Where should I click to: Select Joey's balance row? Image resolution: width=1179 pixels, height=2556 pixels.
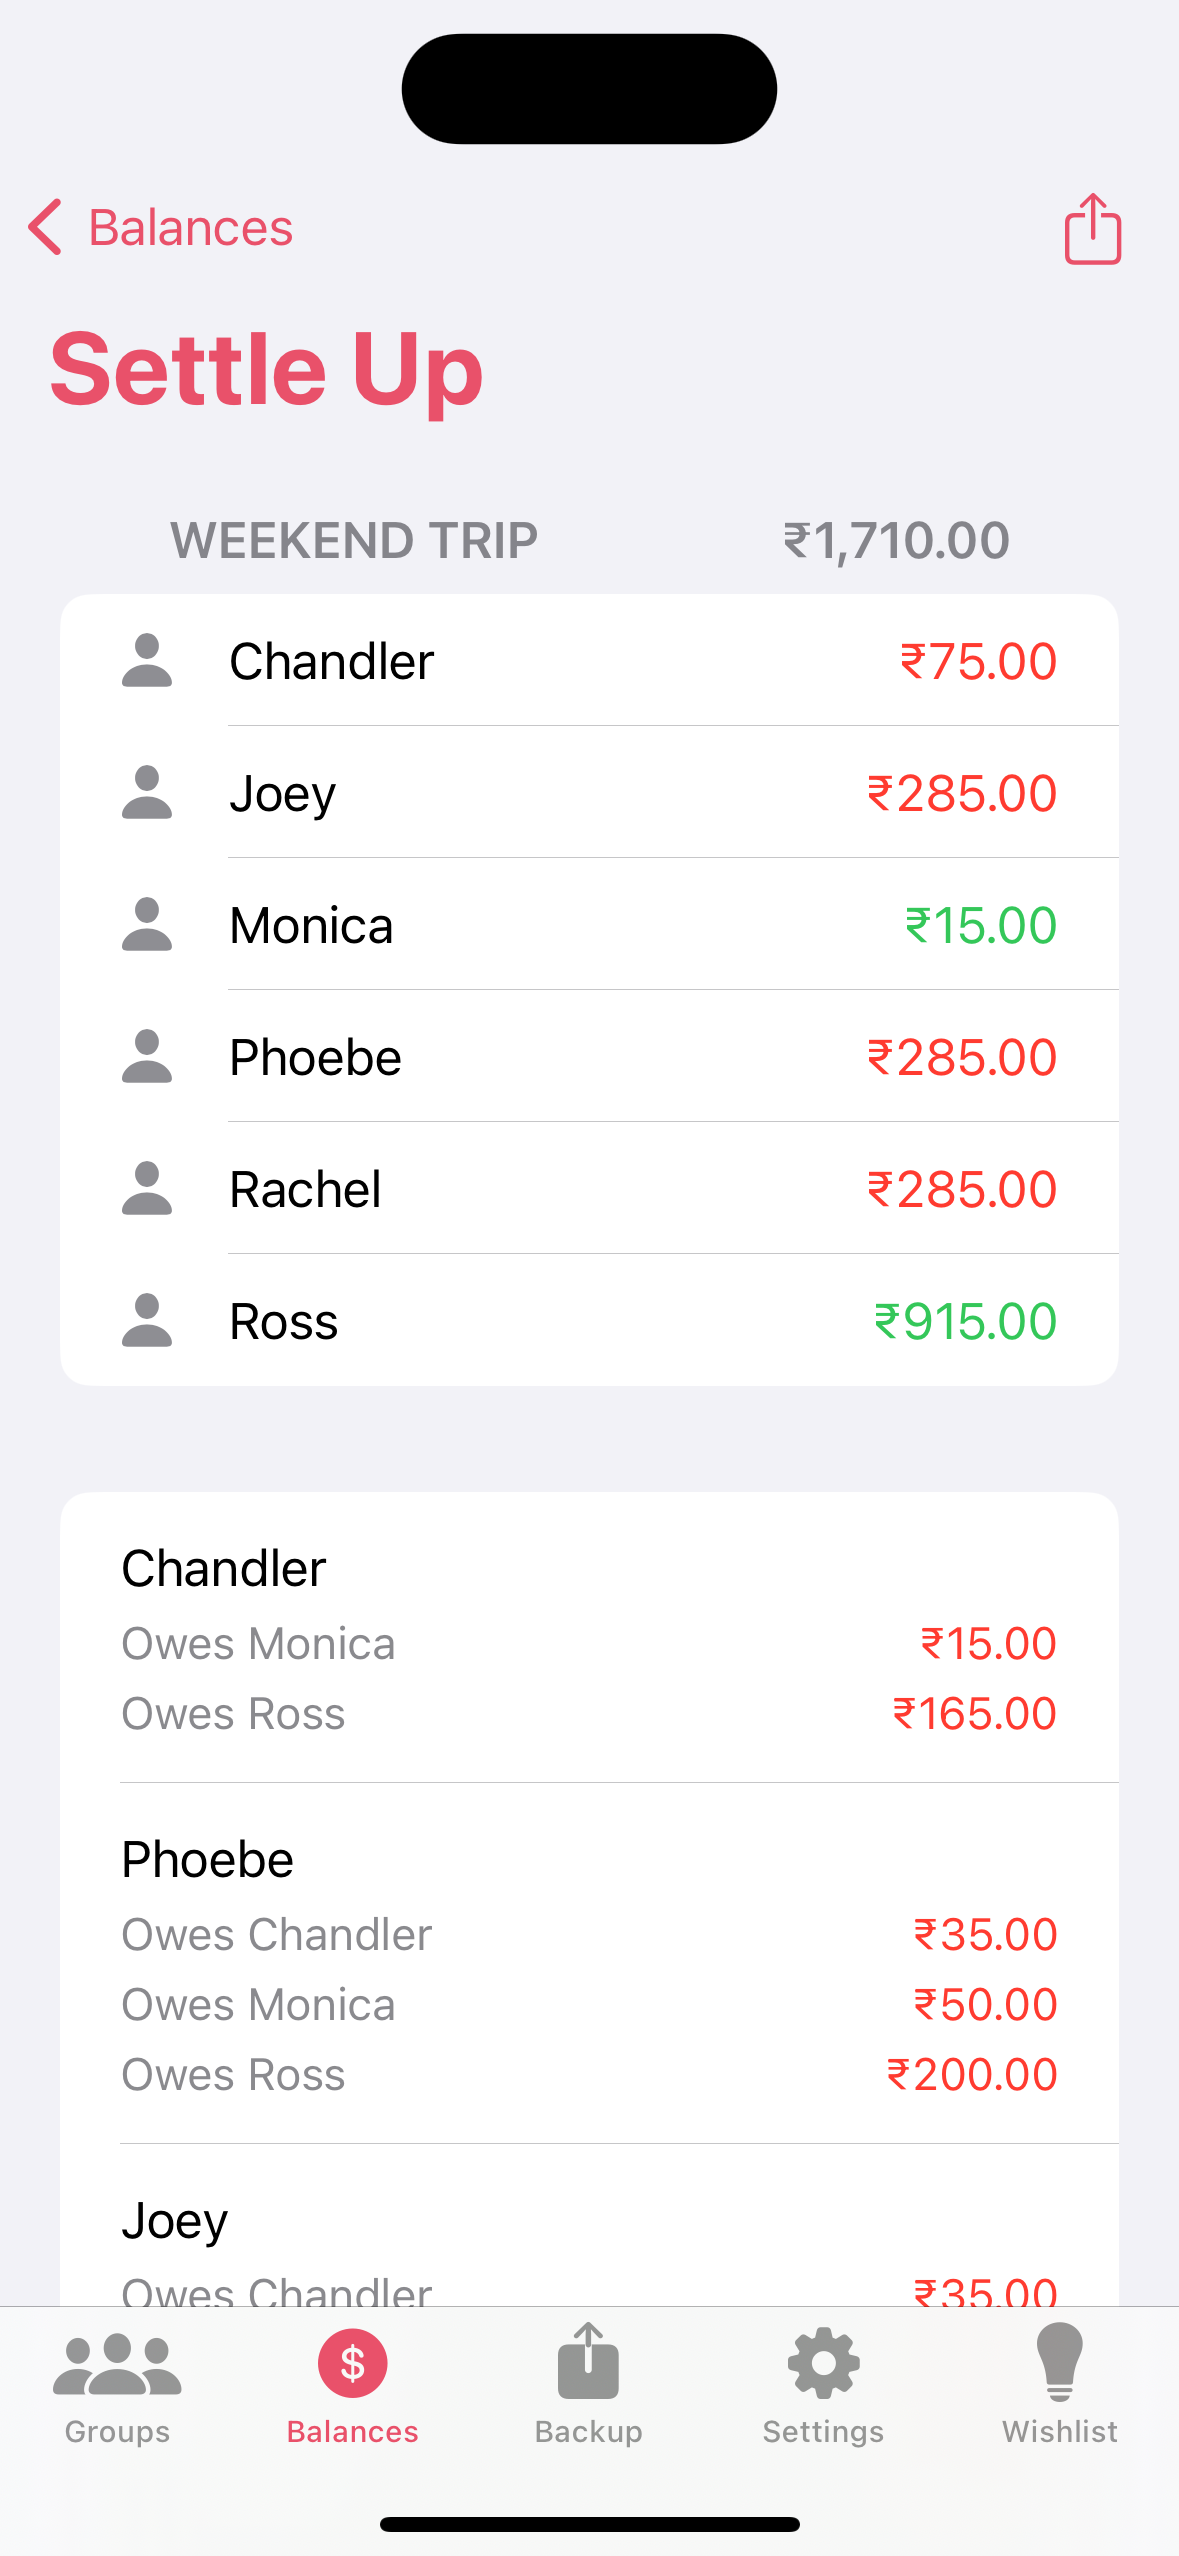[589, 793]
